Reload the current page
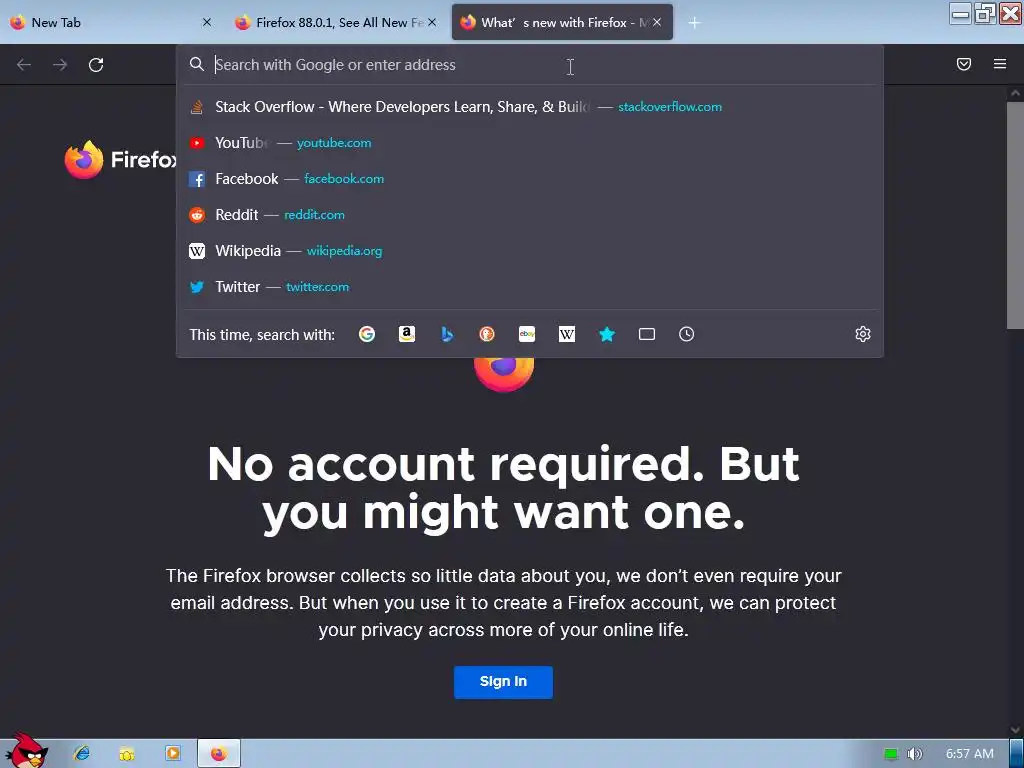 pyautogui.click(x=96, y=65)
